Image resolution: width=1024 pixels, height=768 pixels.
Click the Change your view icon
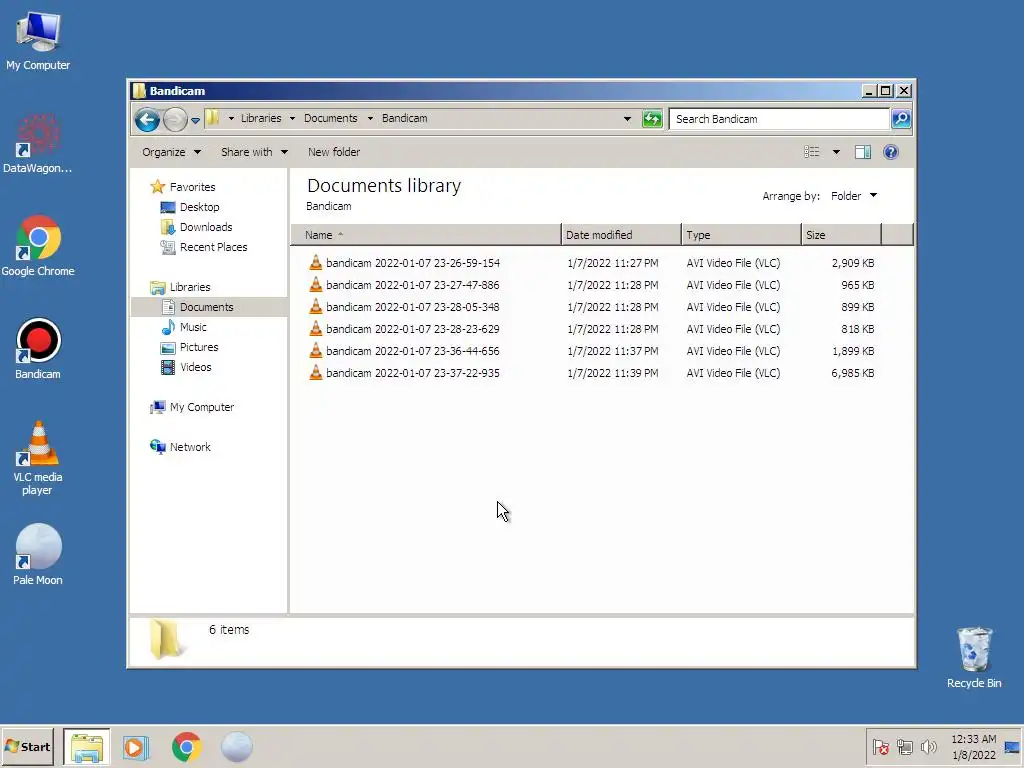click(812, 152)
